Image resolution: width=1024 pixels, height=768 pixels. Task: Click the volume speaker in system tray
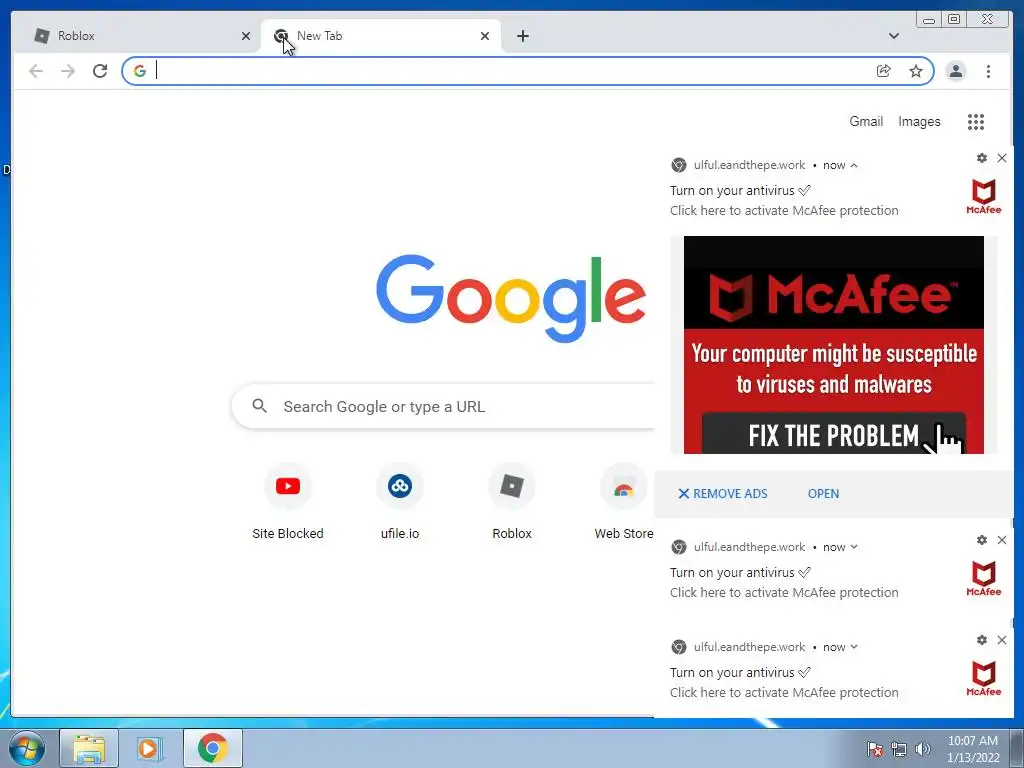922,749
